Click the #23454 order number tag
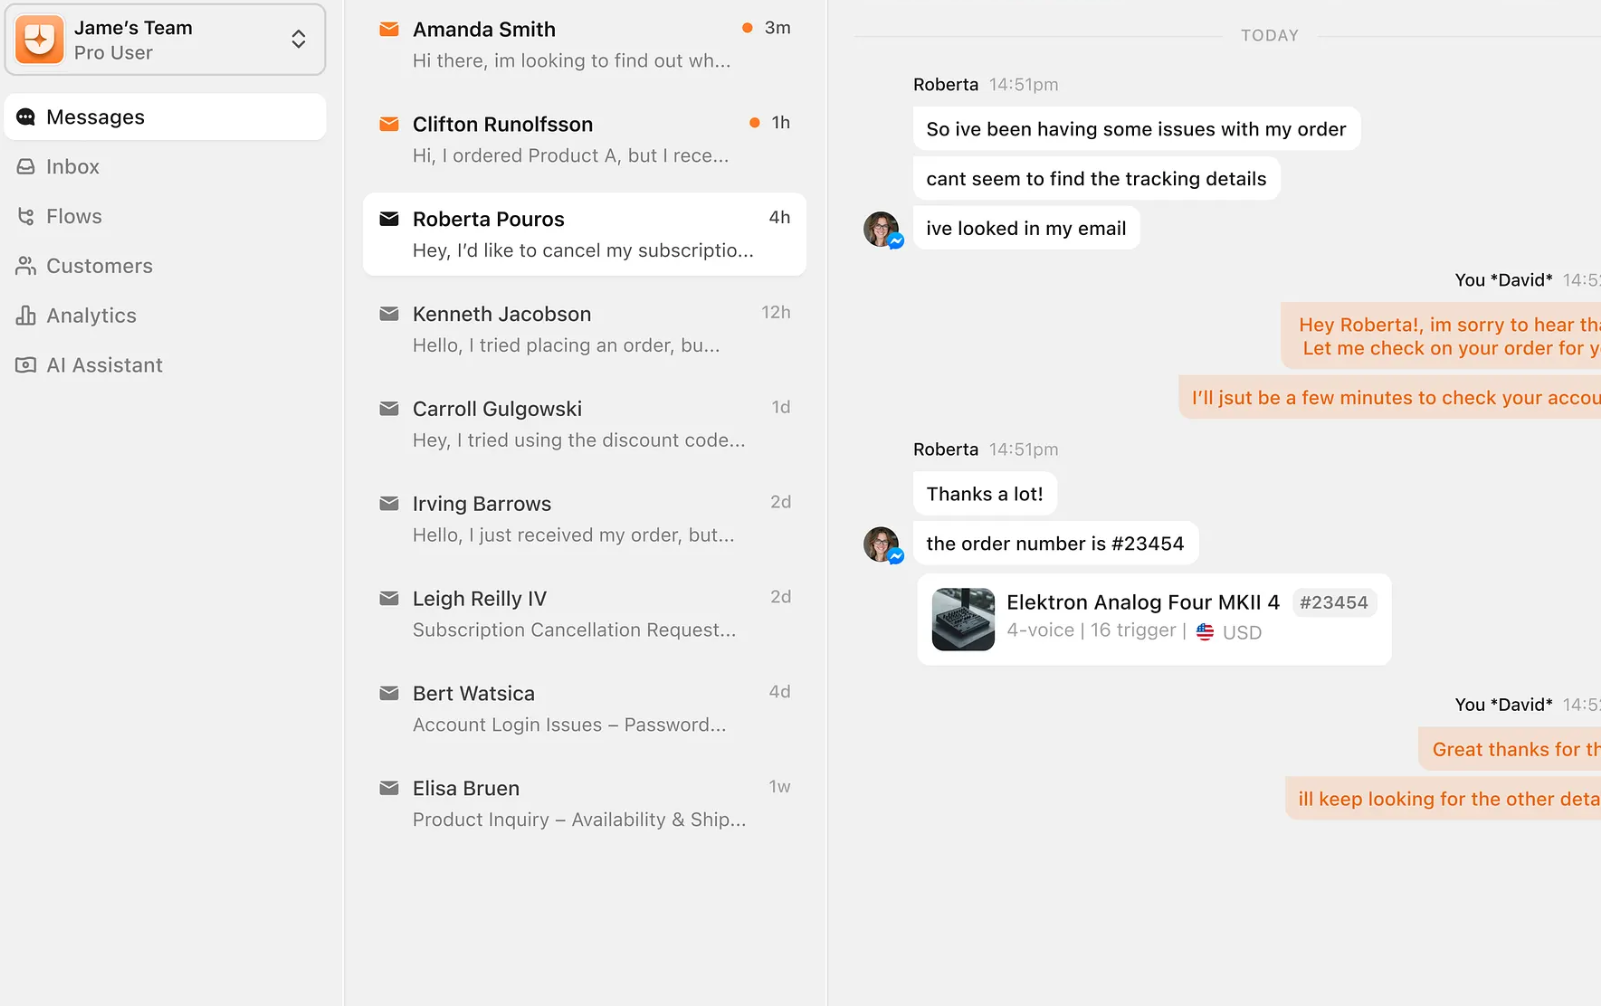This screenshot has width=1601, height=1006. (1333, 602)
